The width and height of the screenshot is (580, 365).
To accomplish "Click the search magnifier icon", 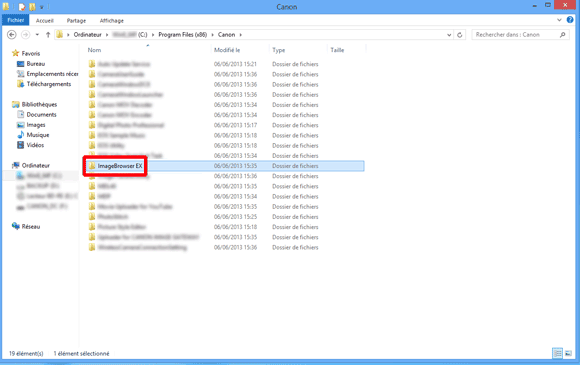I will [563, 35].
